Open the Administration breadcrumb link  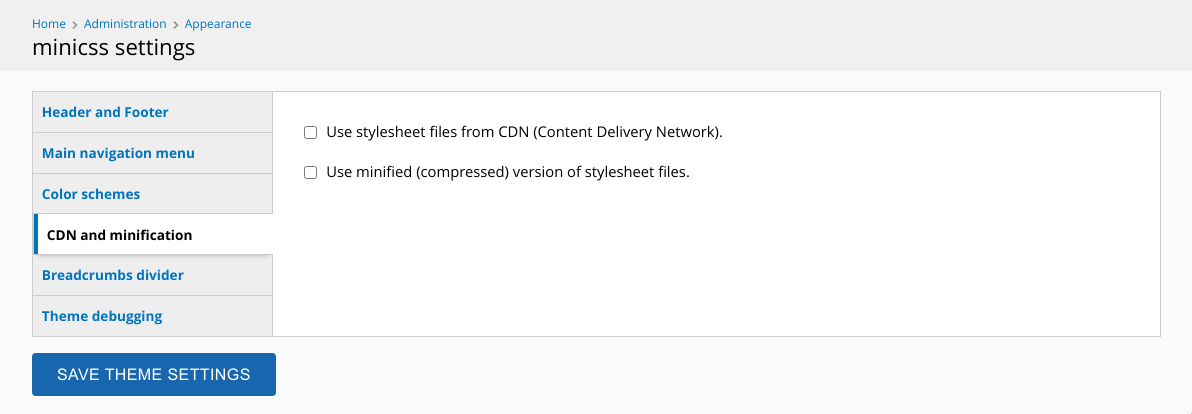(x=125, y=24)
